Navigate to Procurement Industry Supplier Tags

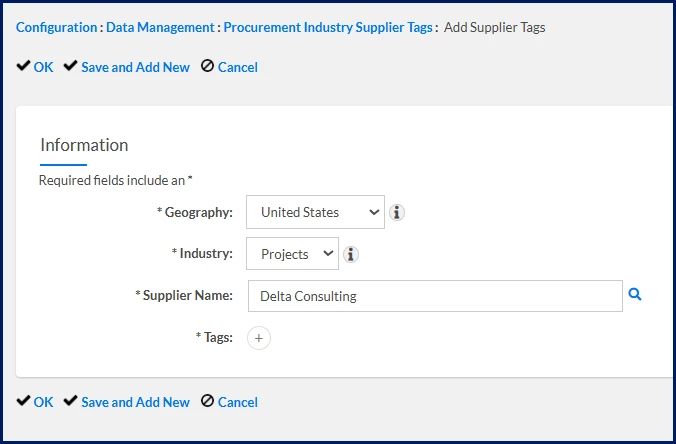328,27
